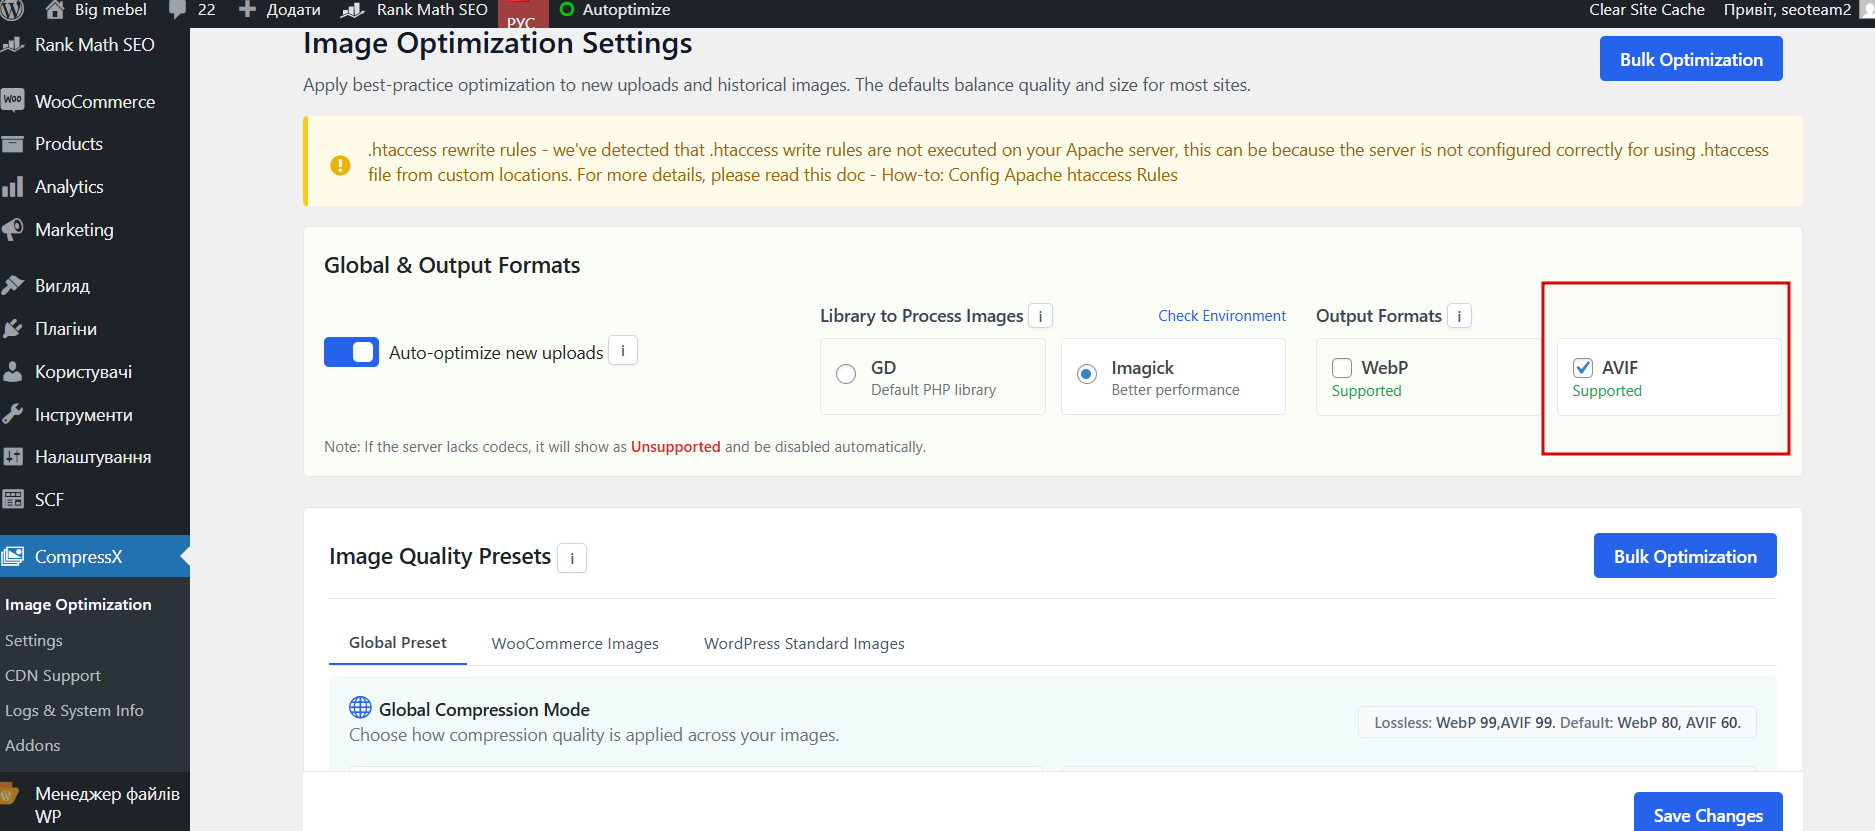Click the Analytics bar chart icon

tap(13, 187)
